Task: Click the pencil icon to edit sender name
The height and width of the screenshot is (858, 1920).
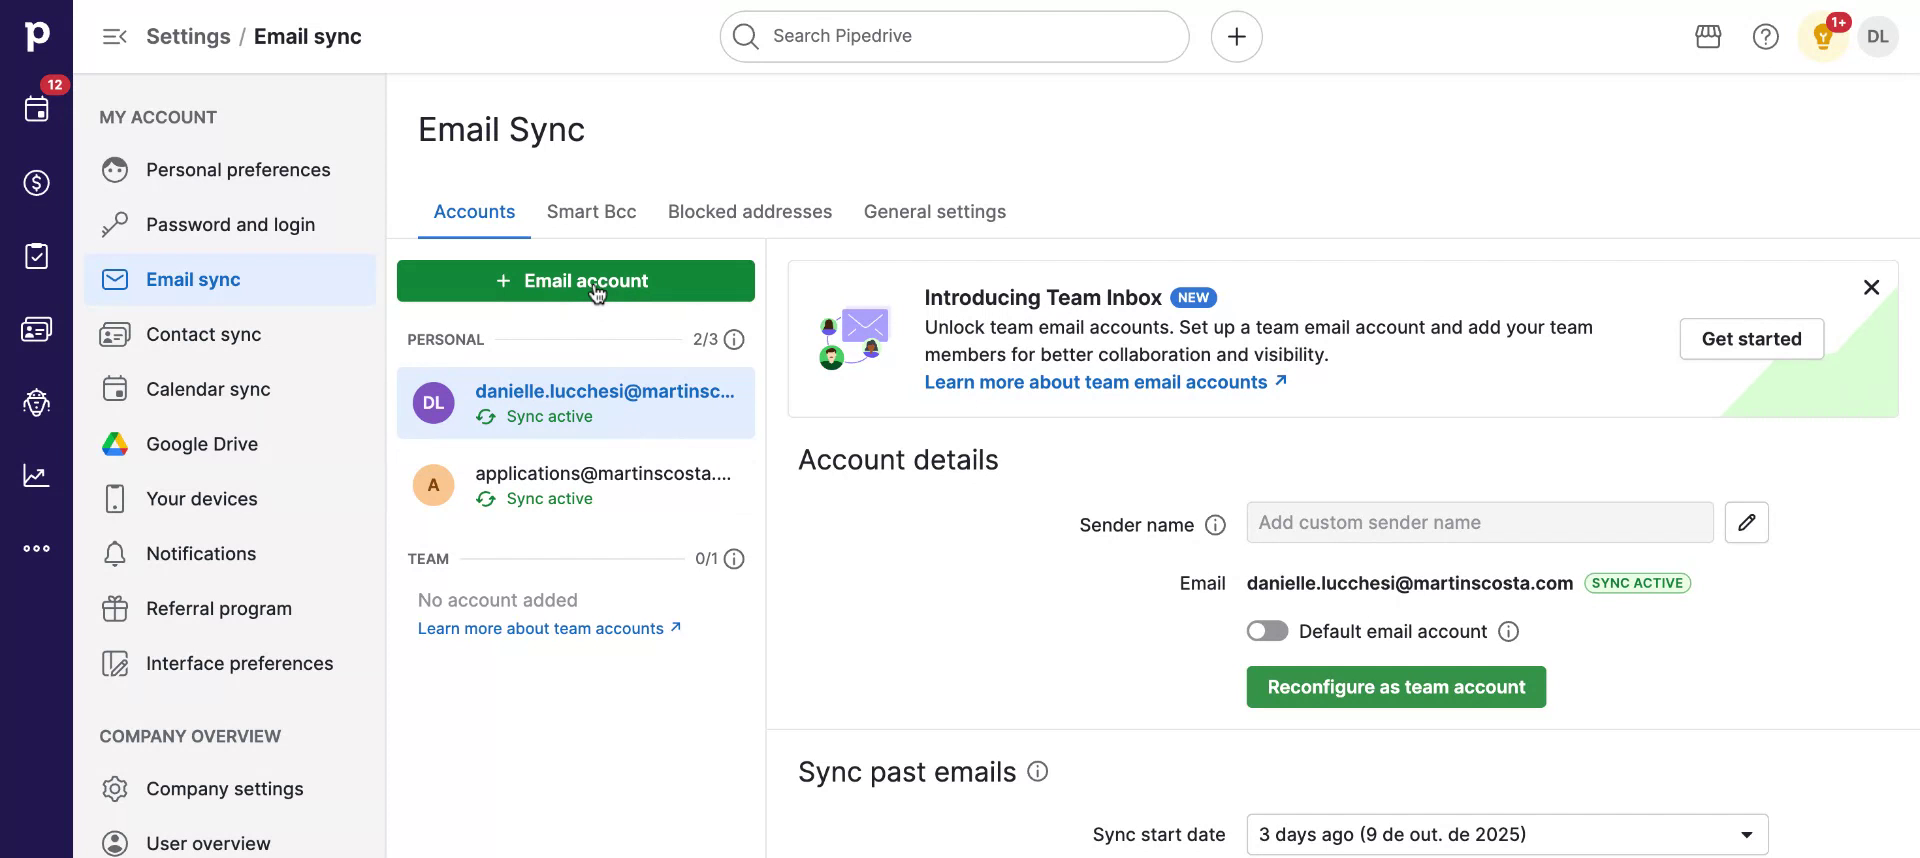Action: click(x=1746, y=523)
